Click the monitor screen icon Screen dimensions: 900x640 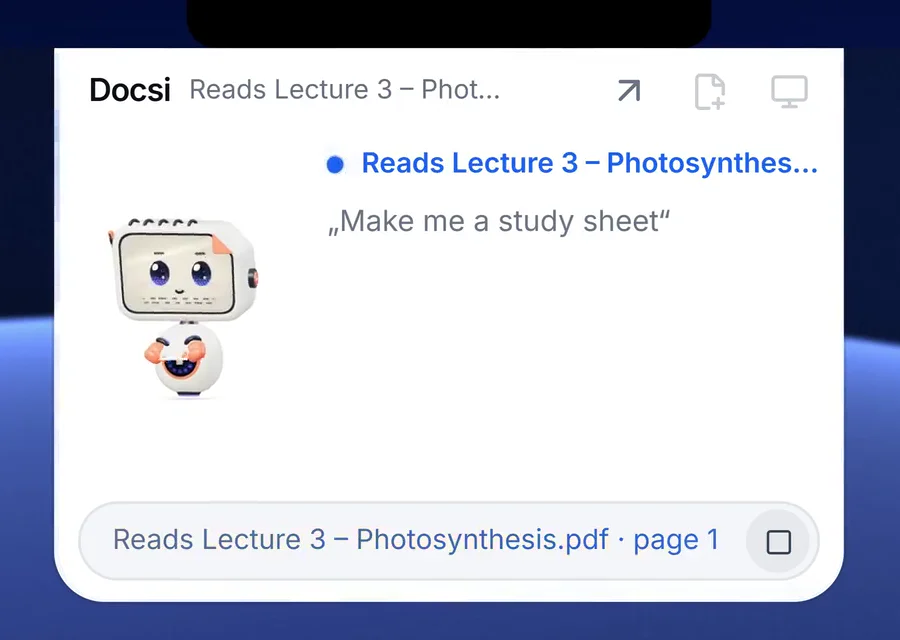[x=789, y=91]
